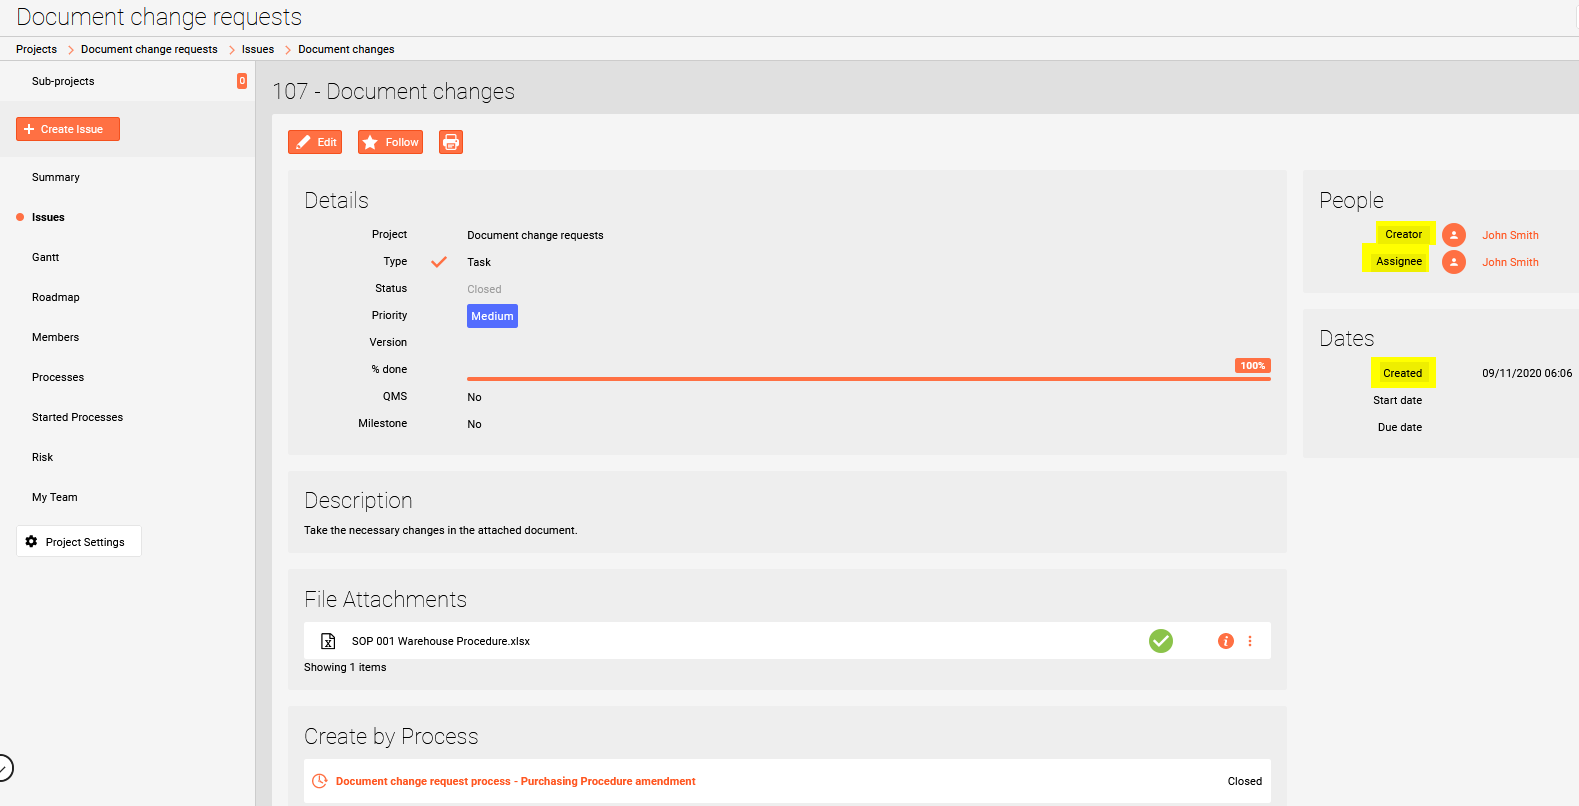This screenshot has height=806, width=1579.
Task: Click Assignee John Smith name link
Action: click(1510, 262)
